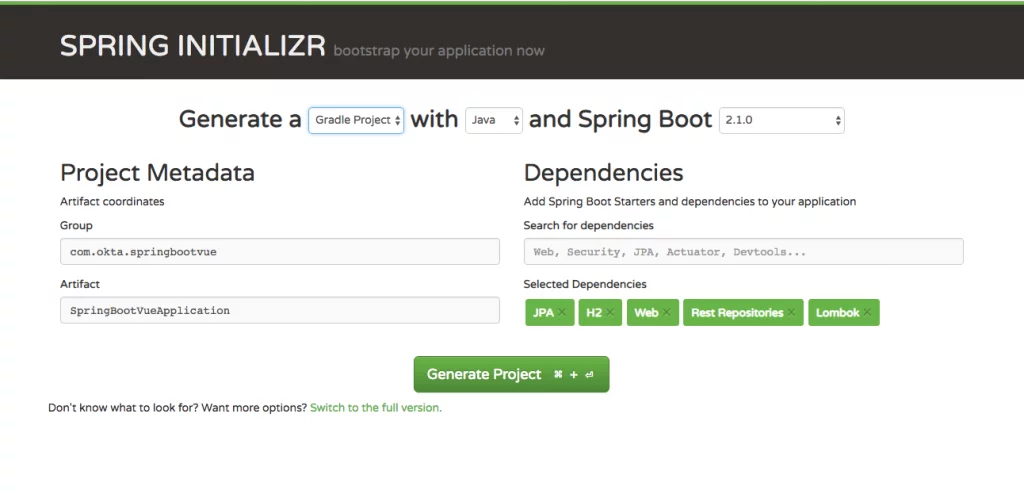Click the 'bootstrap your application now' tagline
The height and width of the screenshot is (498, 1024).
click(439, 51)
